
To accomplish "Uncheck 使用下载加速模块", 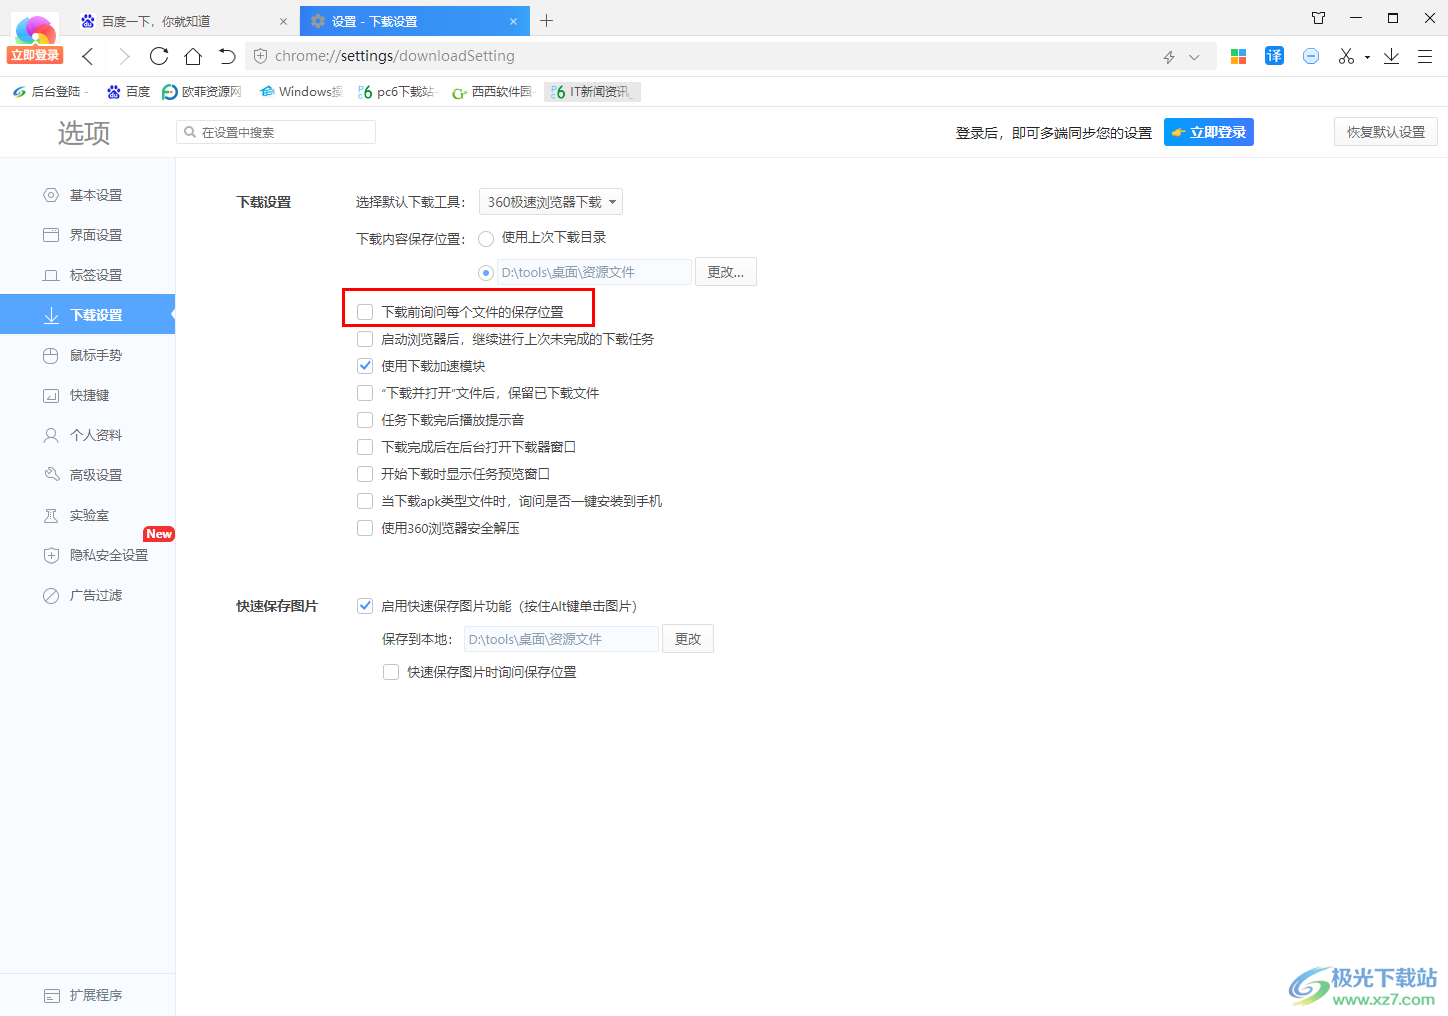I will pyautogui.click(x=365, y=366).
